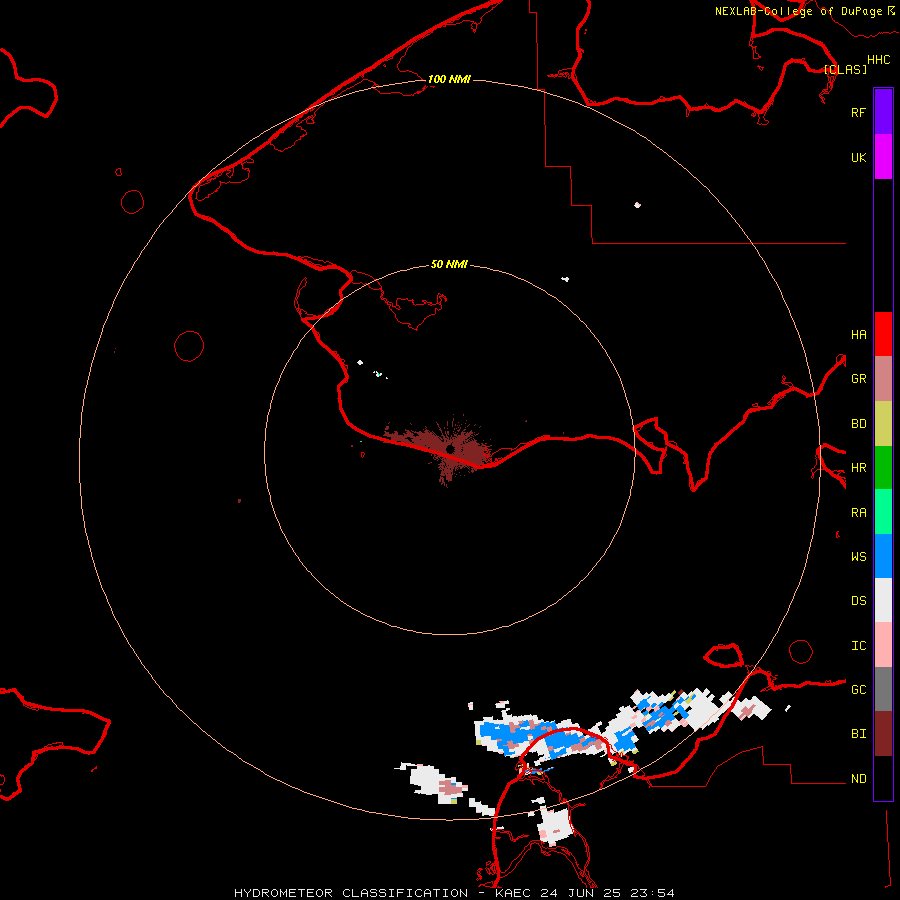Click the BI legend label

tap(858, 734)
